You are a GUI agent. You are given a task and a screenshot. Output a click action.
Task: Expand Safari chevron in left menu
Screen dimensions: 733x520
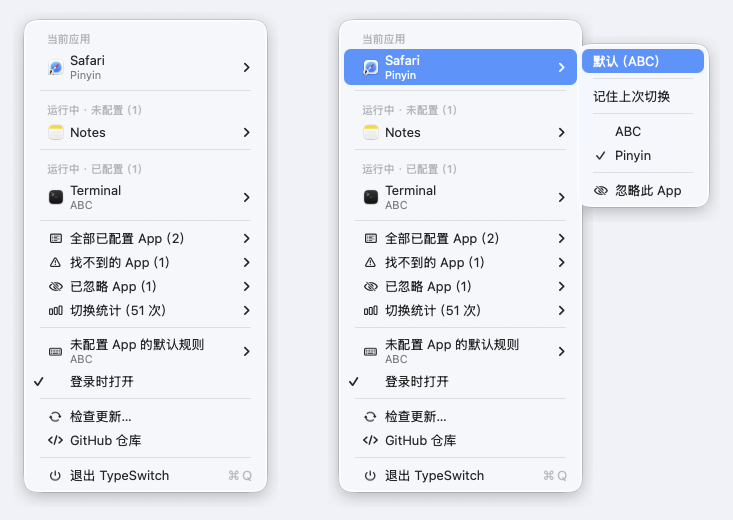(246, 67)
